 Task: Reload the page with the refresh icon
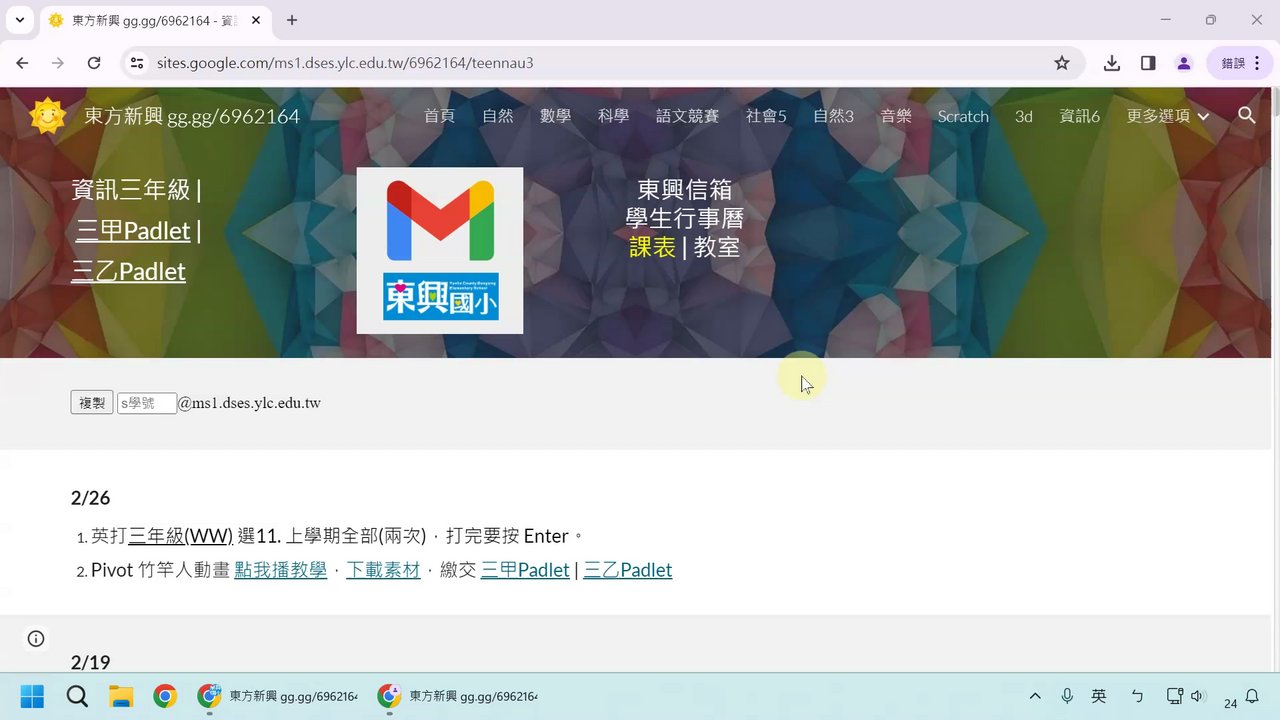[94, 63]
